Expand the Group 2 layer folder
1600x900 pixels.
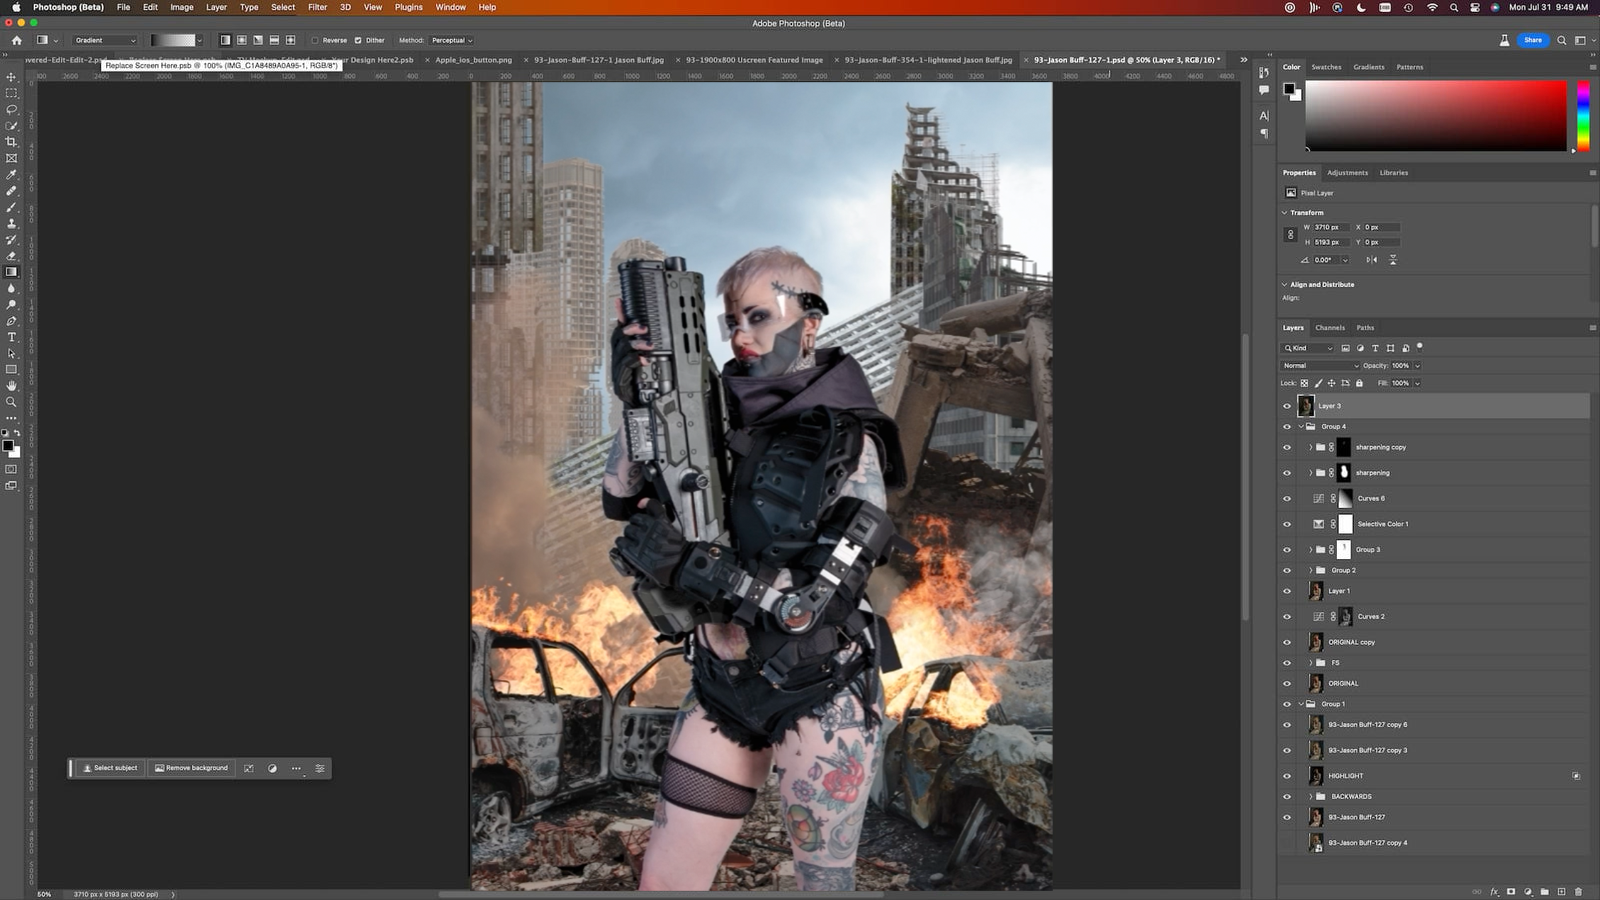coord(1311,570)
